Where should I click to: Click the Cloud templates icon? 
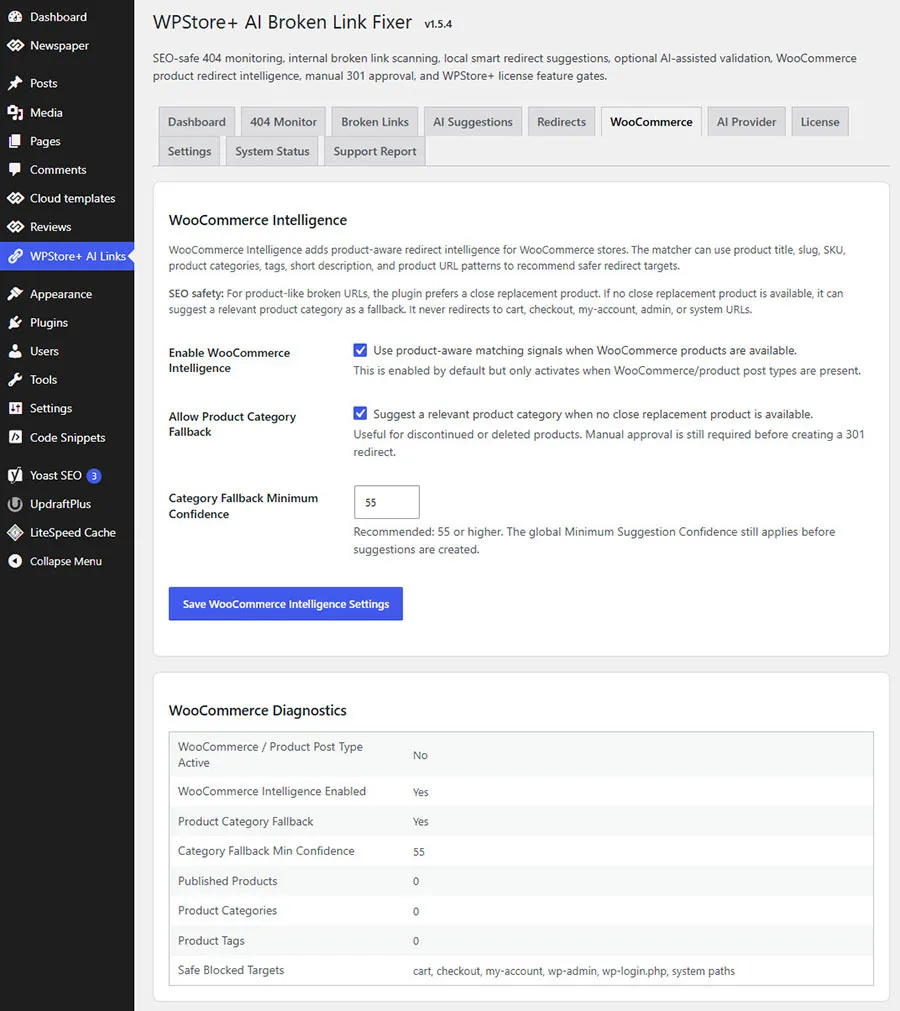[x=15, y=198]
